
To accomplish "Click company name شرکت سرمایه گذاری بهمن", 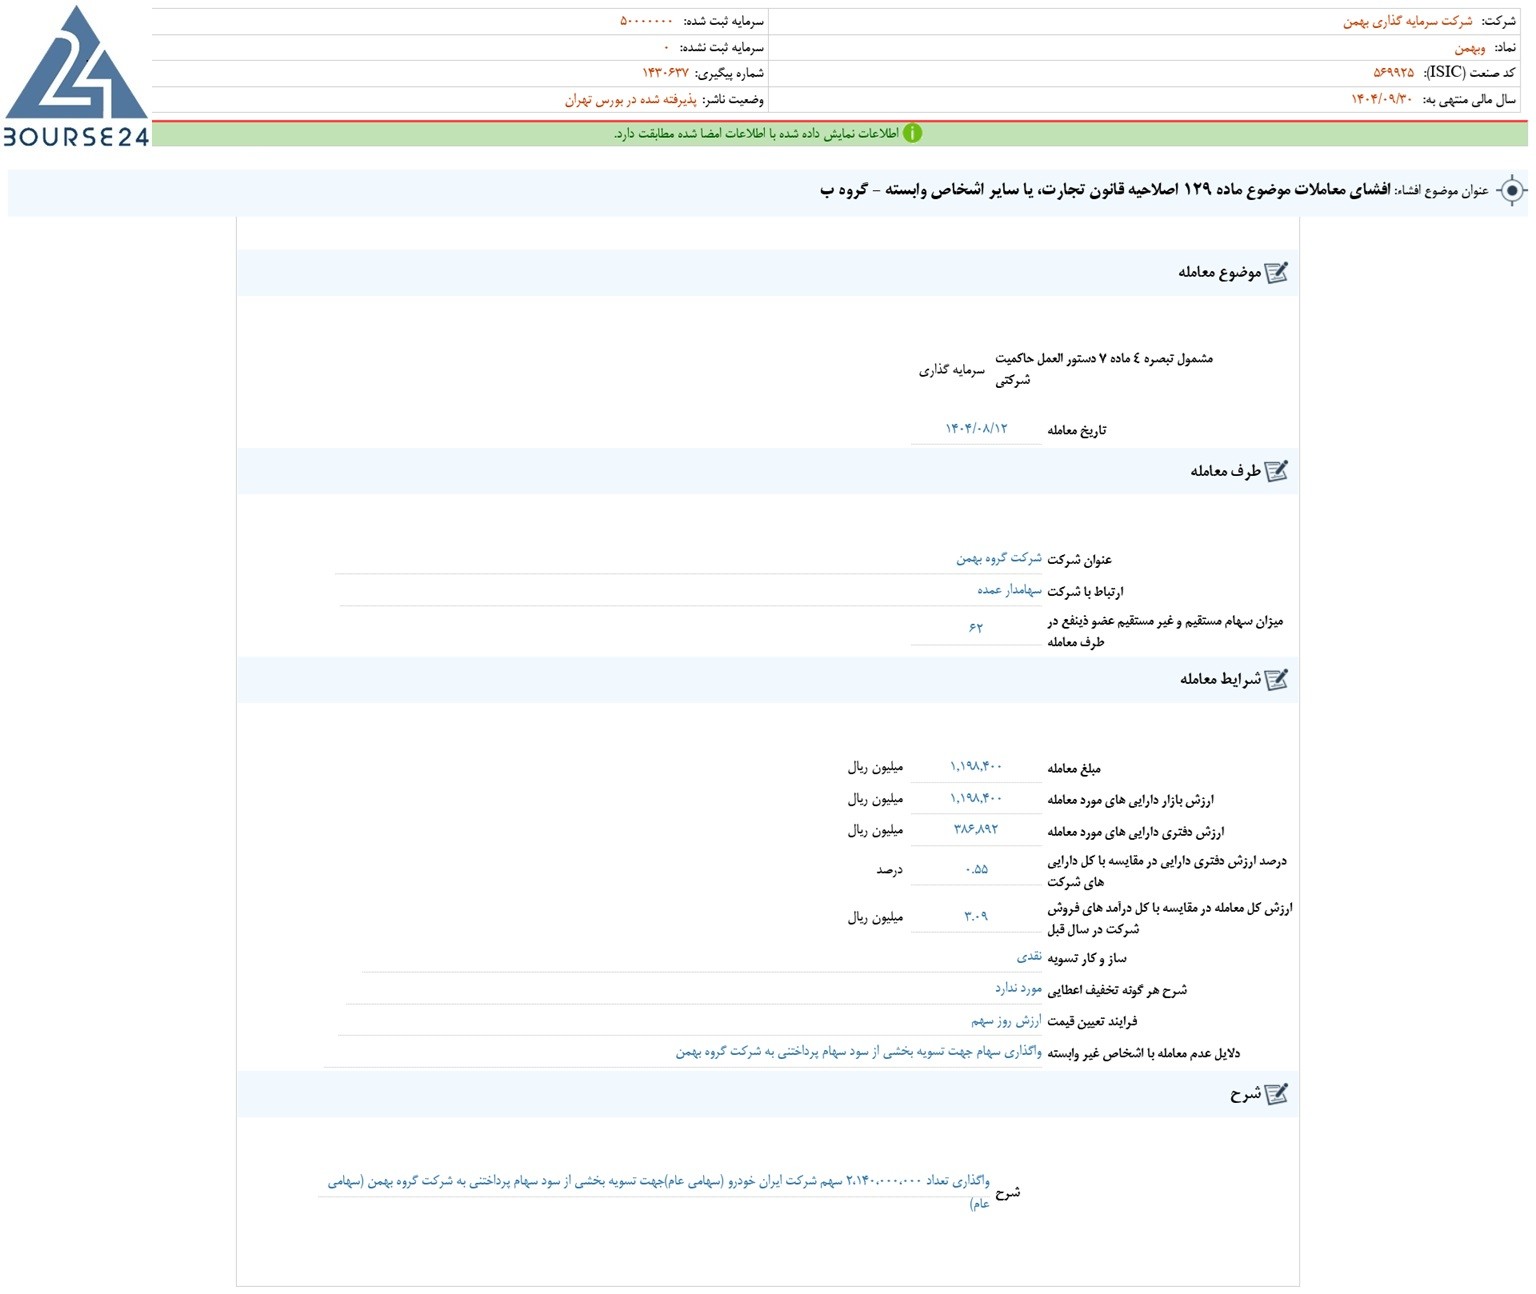I will [1407, 21].
